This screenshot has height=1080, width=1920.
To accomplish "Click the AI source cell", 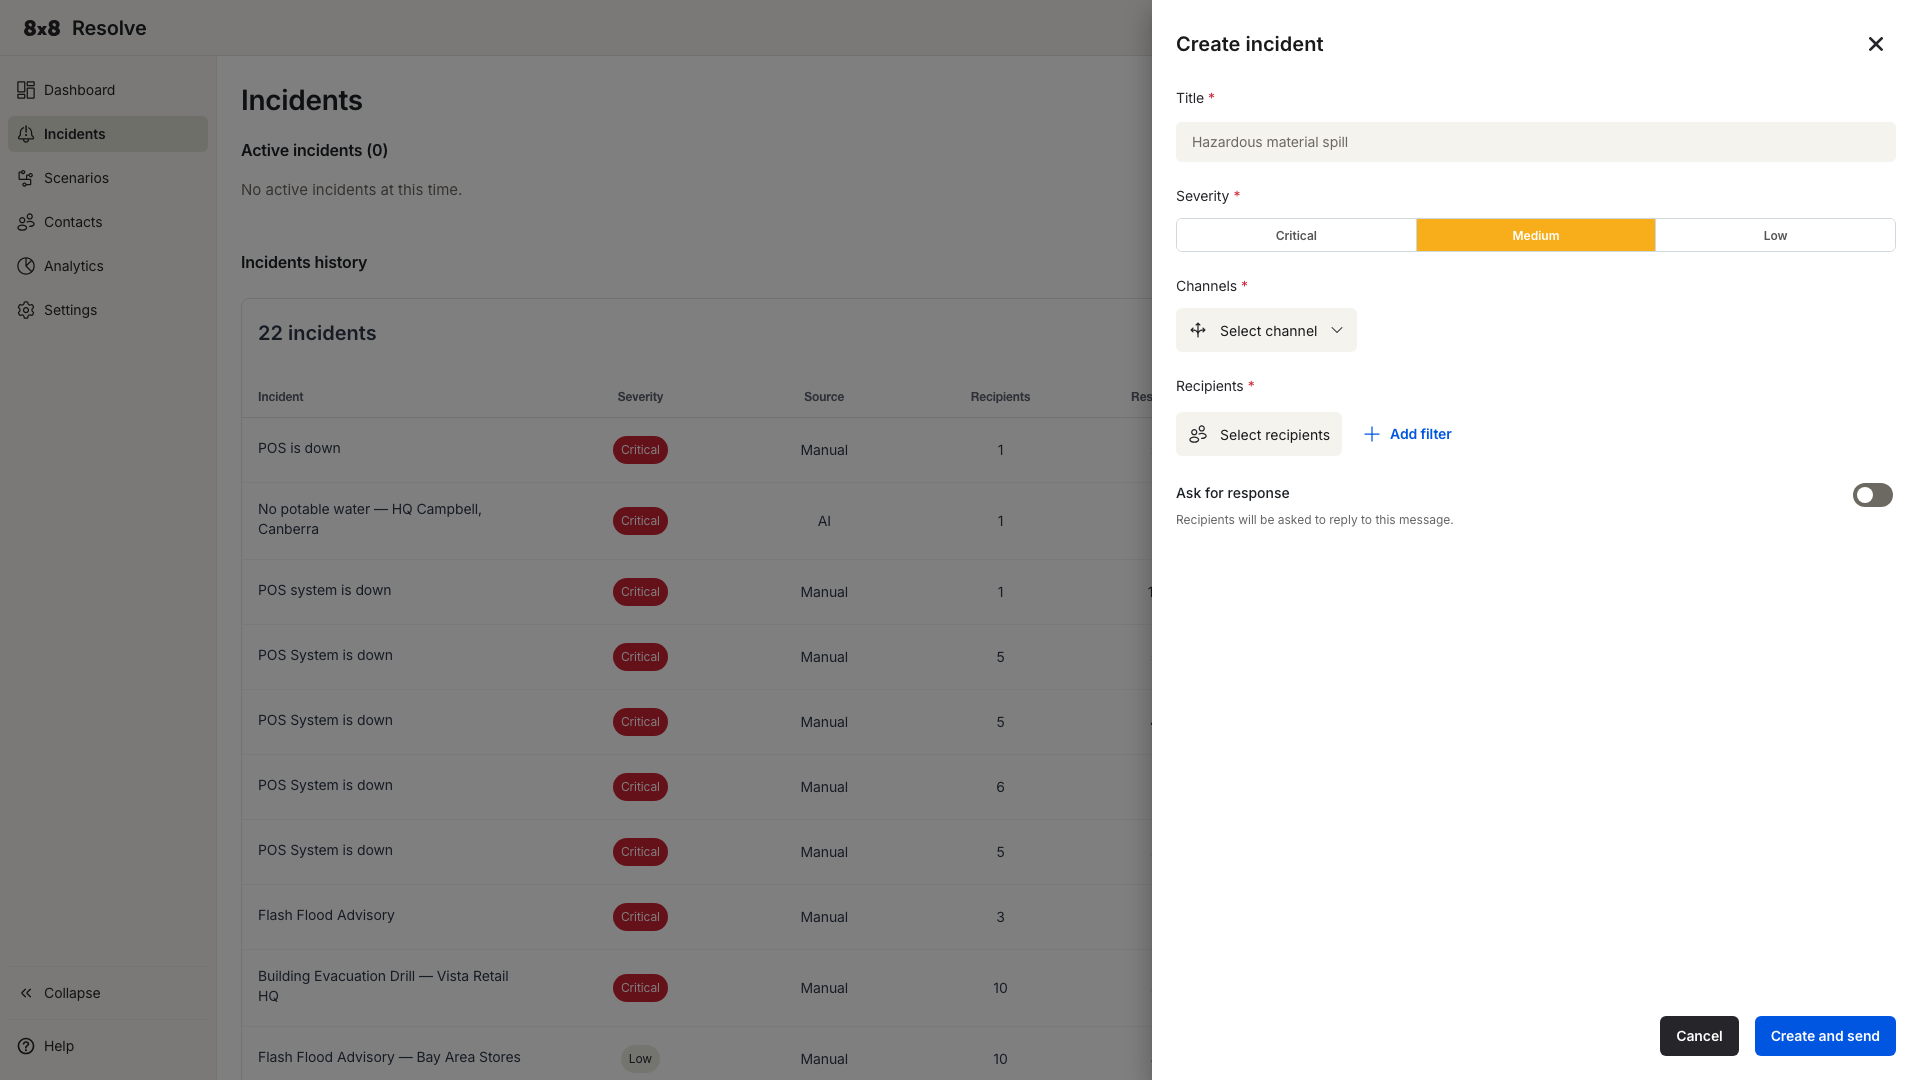I will point(824,521).
